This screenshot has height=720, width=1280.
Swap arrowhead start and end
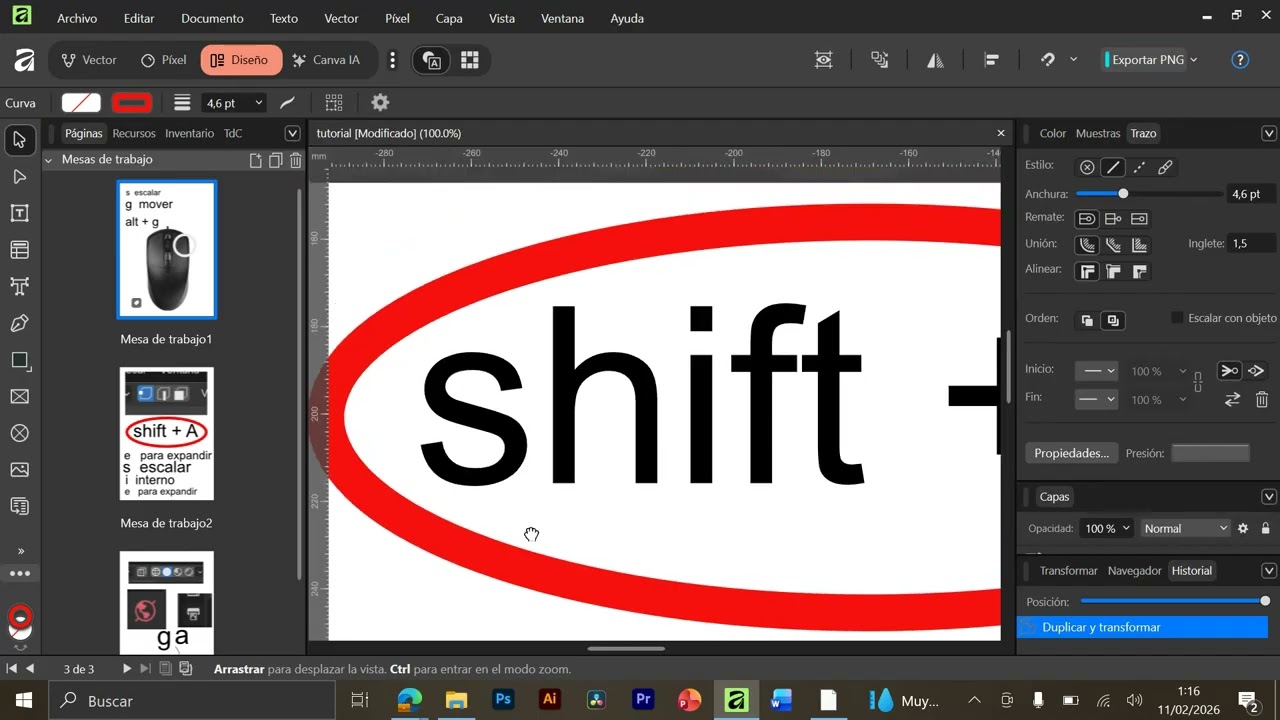point(1232,399)
